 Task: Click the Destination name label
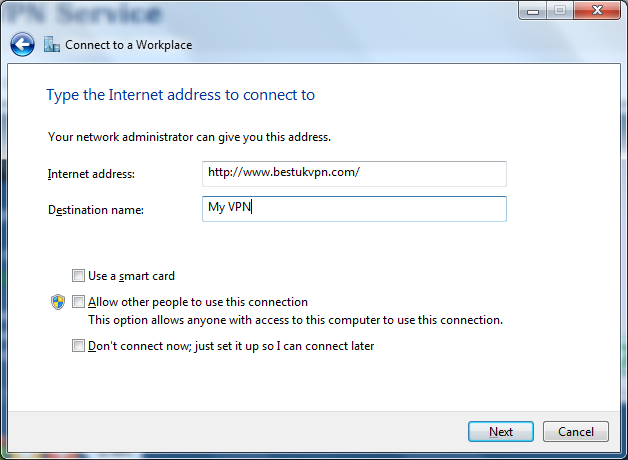[x=96, y=209]
